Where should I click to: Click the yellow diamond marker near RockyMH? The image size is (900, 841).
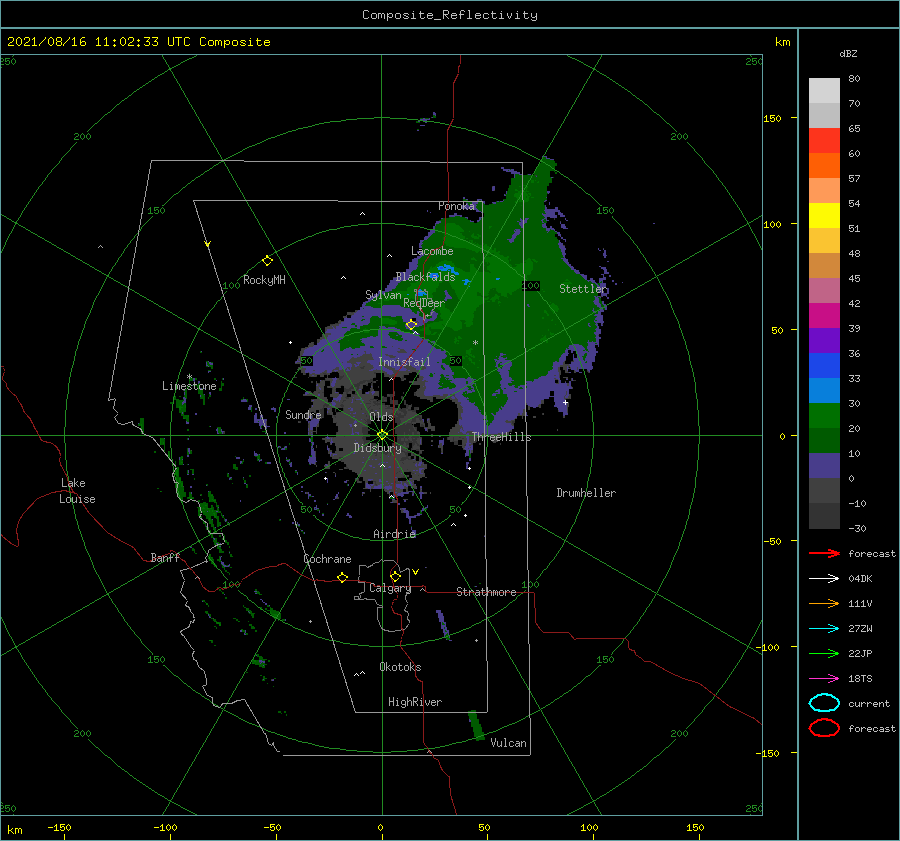pos(267,261)
